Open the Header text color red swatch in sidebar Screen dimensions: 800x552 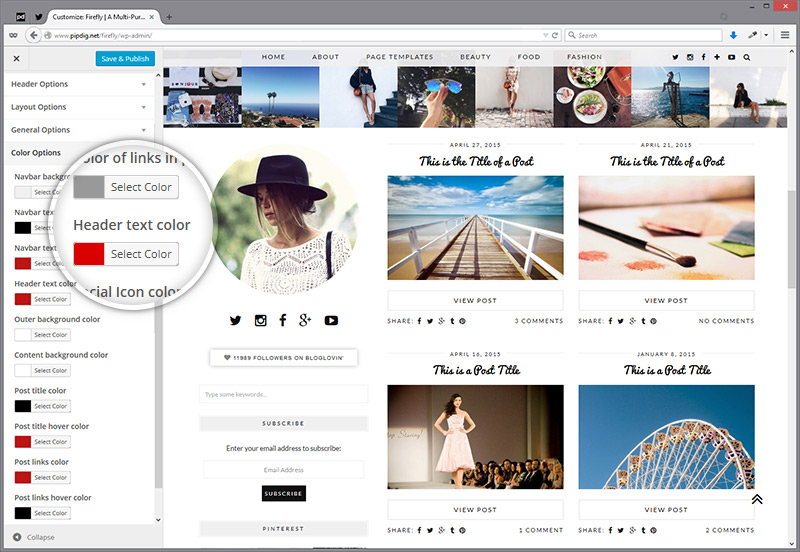tap(22, 299)
